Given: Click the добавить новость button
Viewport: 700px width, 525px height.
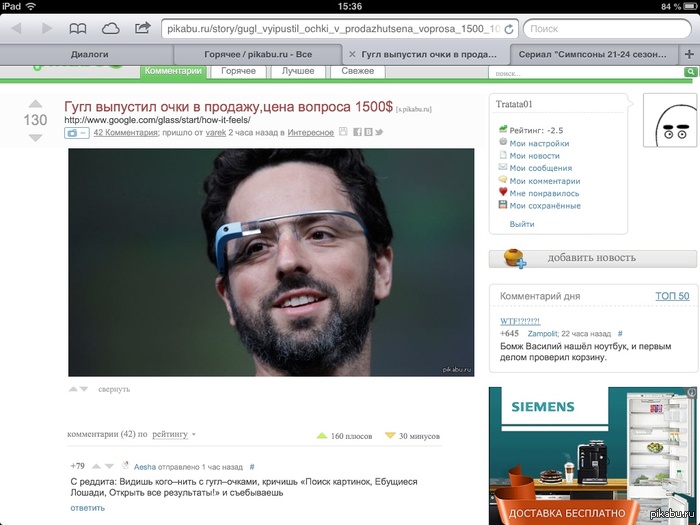Looking at the screenshot, I should pos(592,258).
